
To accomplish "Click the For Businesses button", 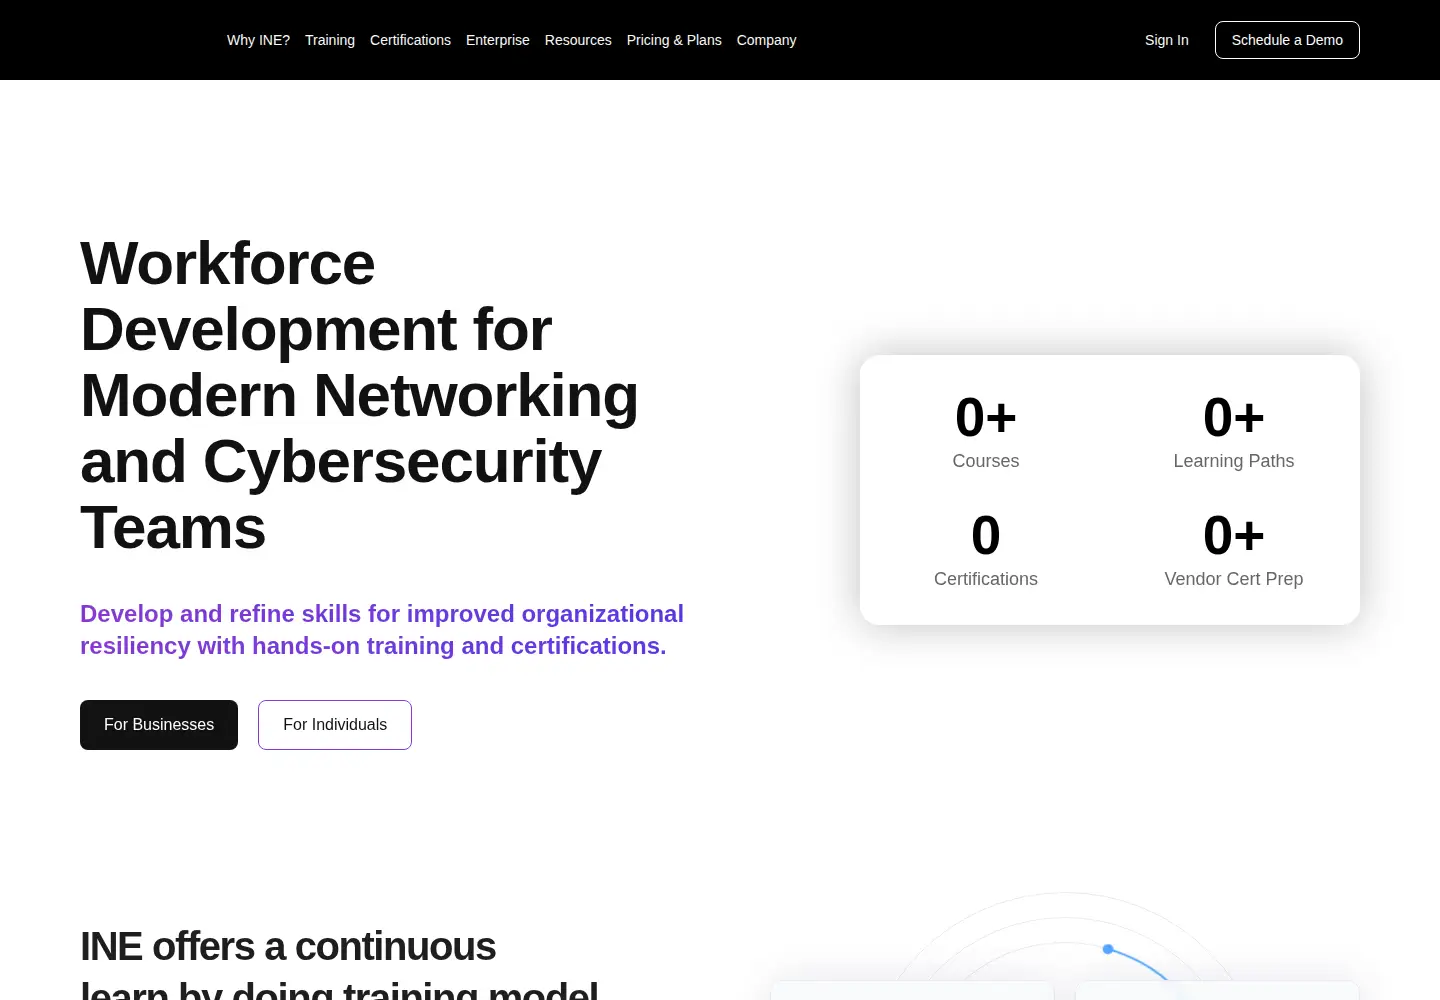I will click(159, 725).
